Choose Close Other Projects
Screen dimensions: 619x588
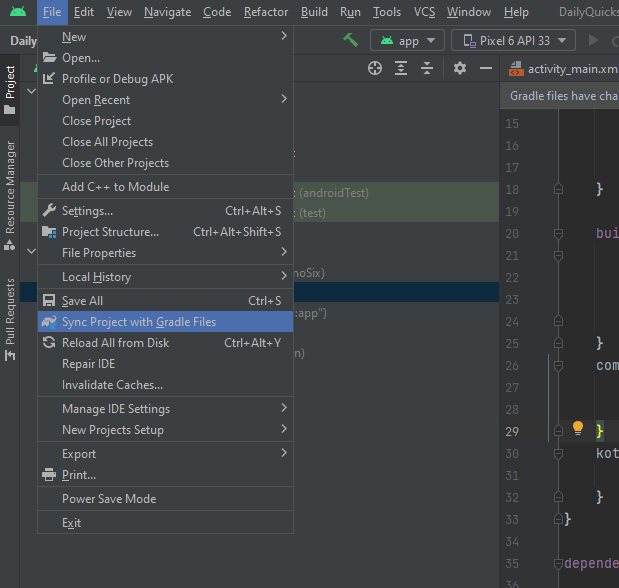point(165,163)
